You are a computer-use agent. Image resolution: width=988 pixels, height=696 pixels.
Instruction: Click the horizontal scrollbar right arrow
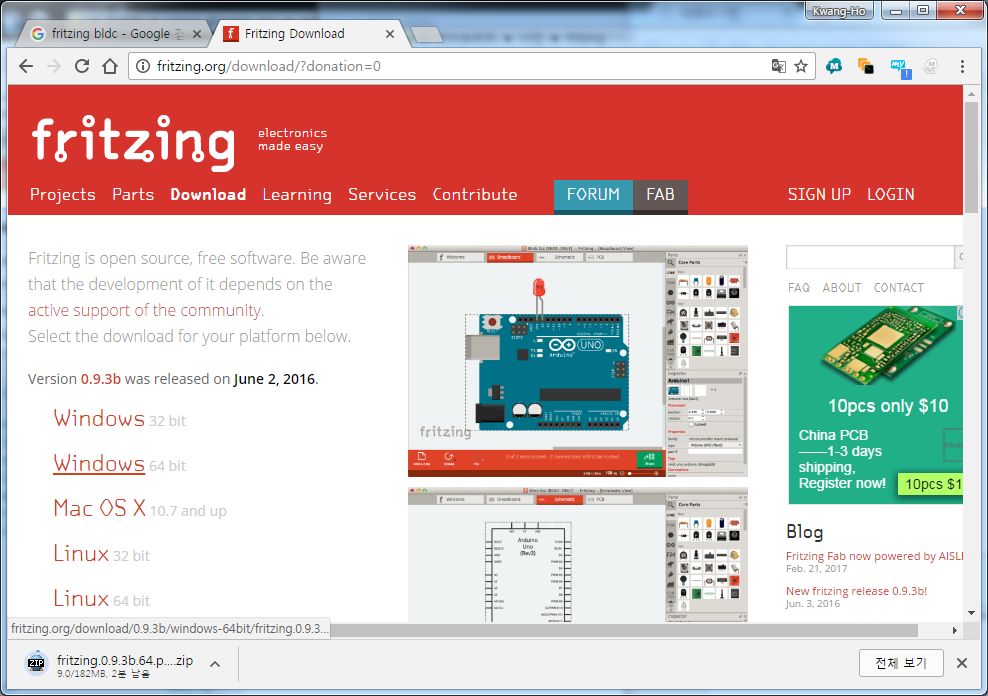955,630
